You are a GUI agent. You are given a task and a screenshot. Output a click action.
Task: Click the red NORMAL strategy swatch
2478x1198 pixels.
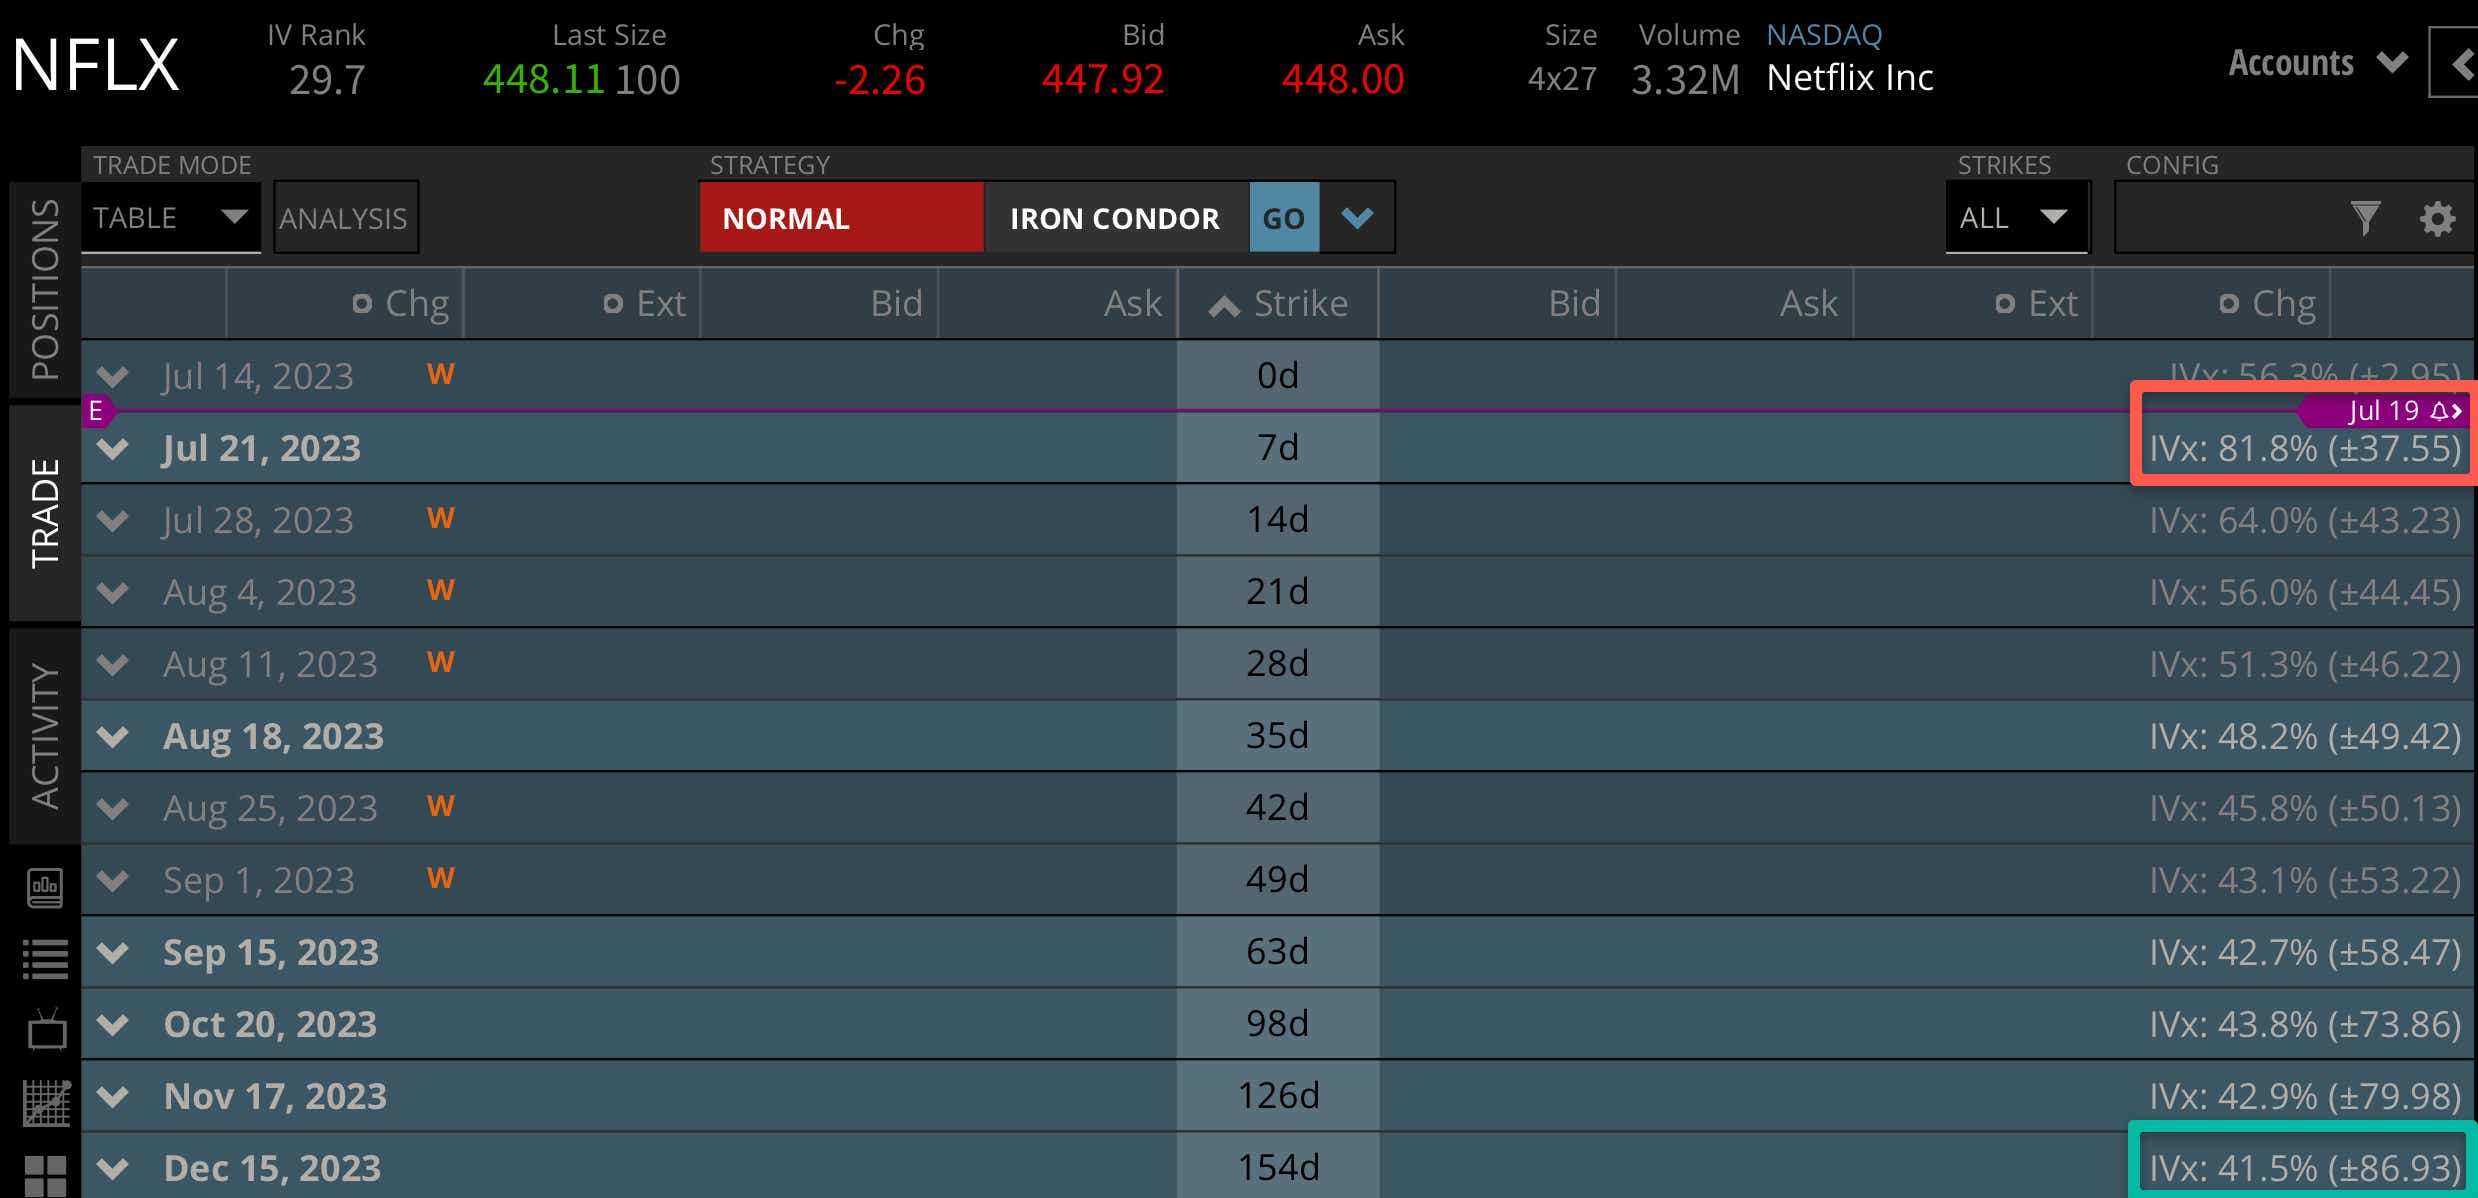(840, 217)
